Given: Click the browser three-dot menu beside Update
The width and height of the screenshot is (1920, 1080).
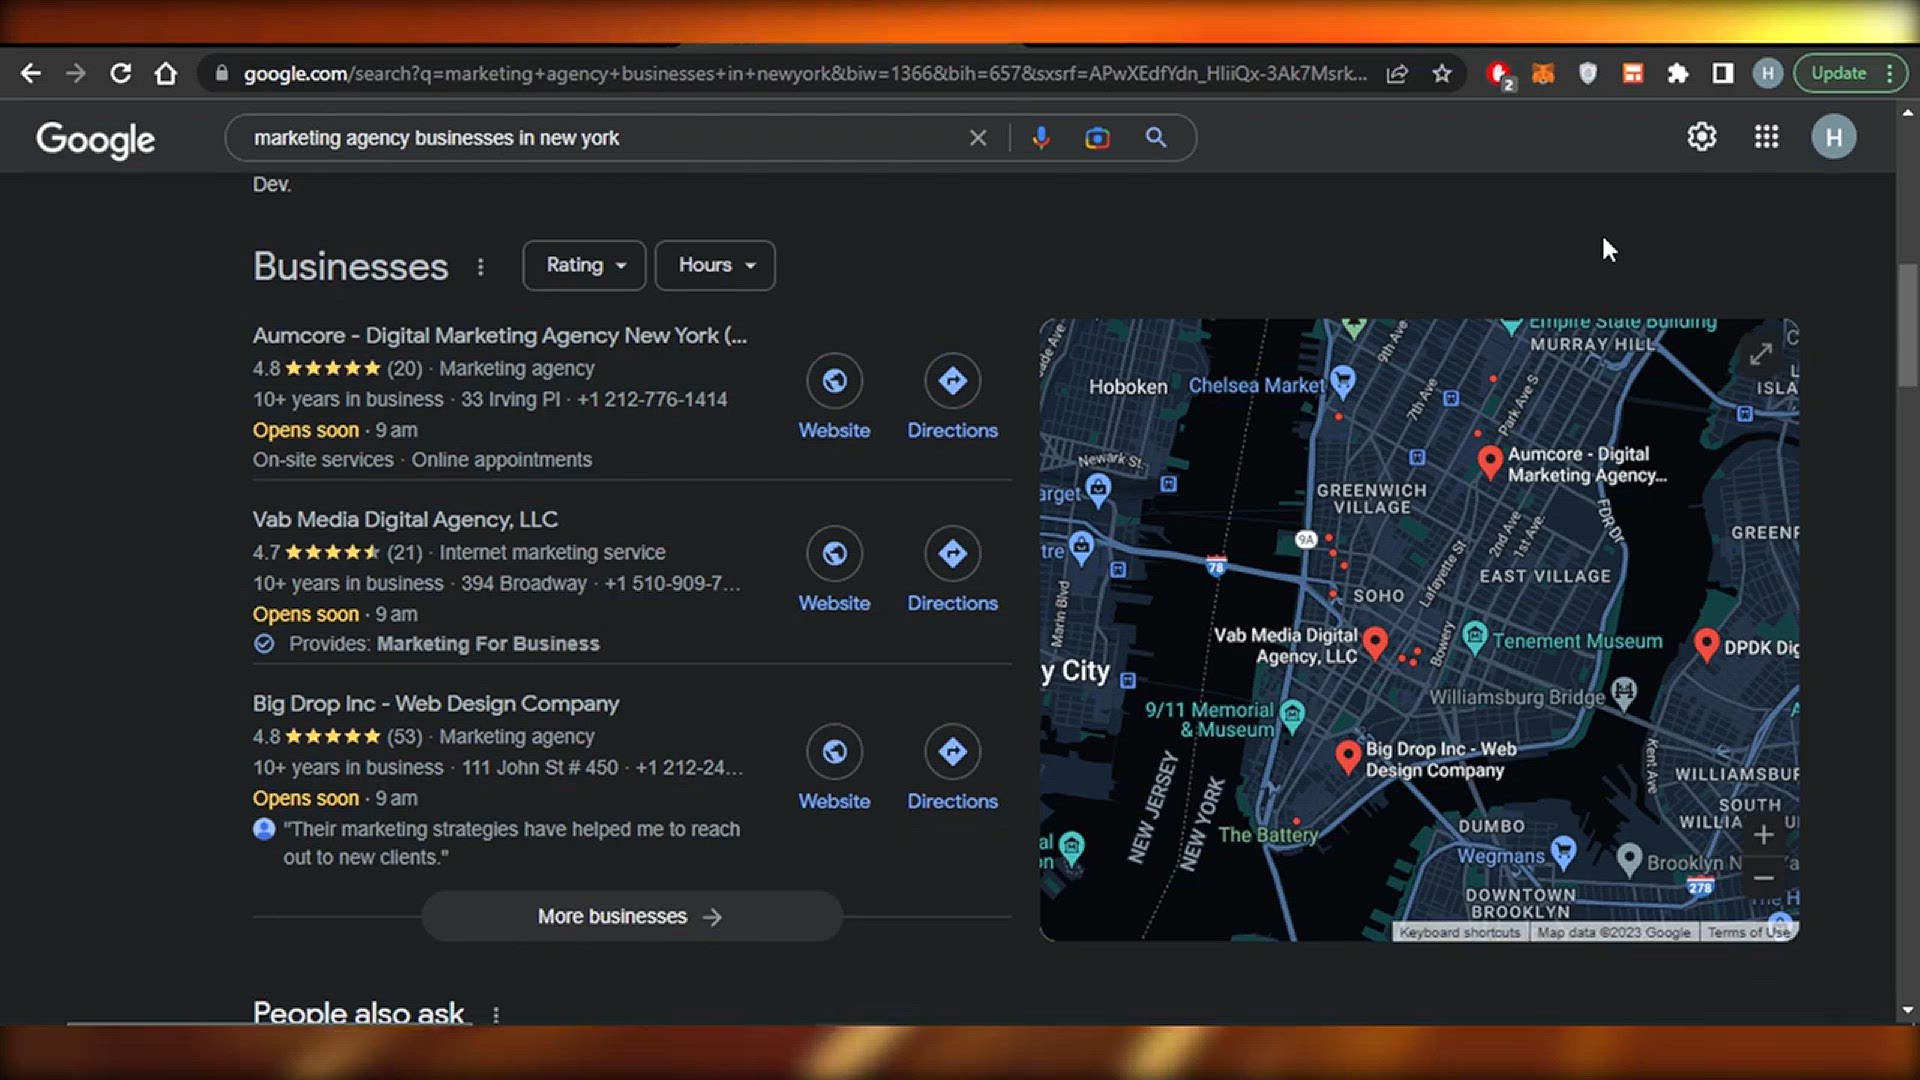Looking at the screenshot, I should (1890, 73).
